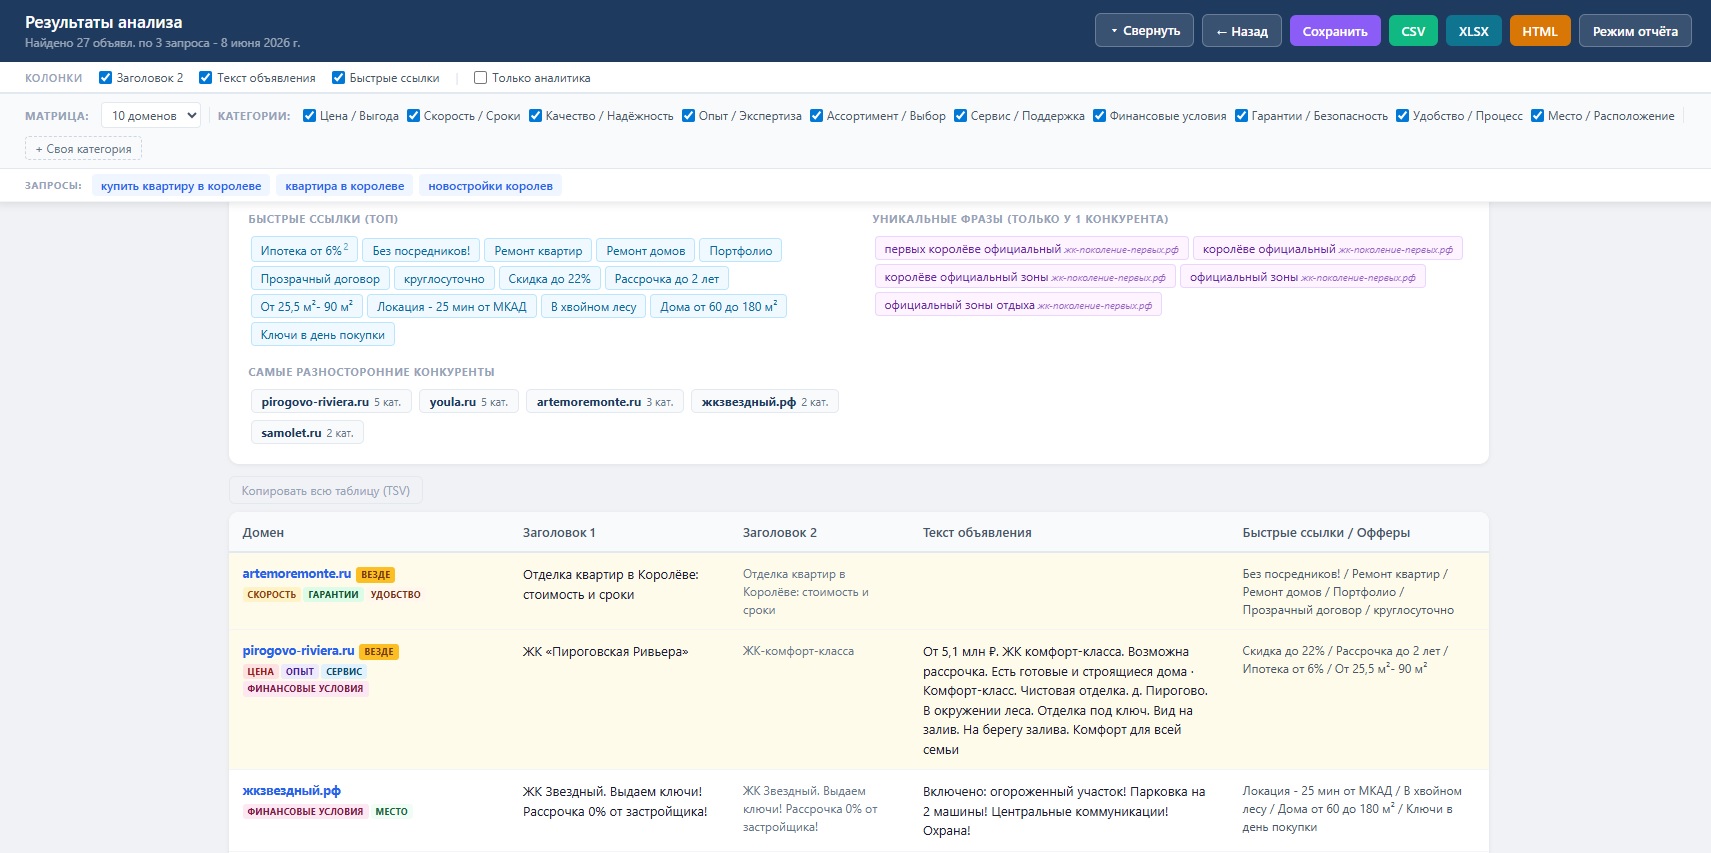Click Ипотека от 6% quick link chip
The width and height of the screenshot is (1711, 853).
click(304, 251)
